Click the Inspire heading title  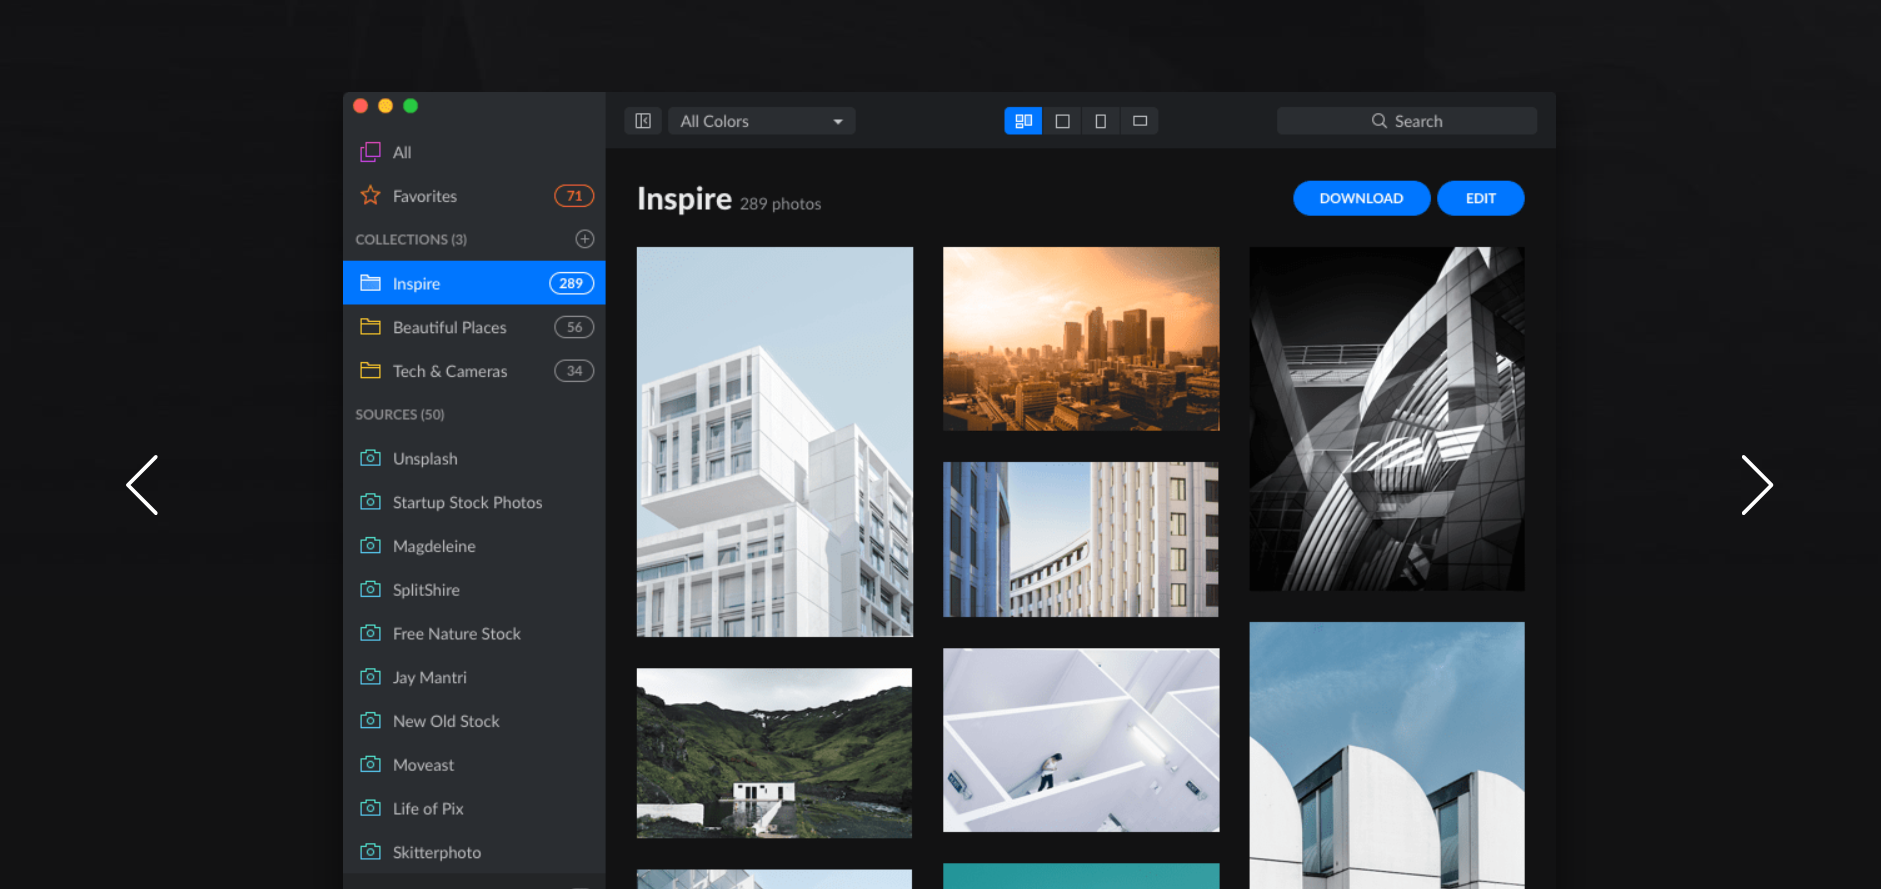tap(684, 199)
